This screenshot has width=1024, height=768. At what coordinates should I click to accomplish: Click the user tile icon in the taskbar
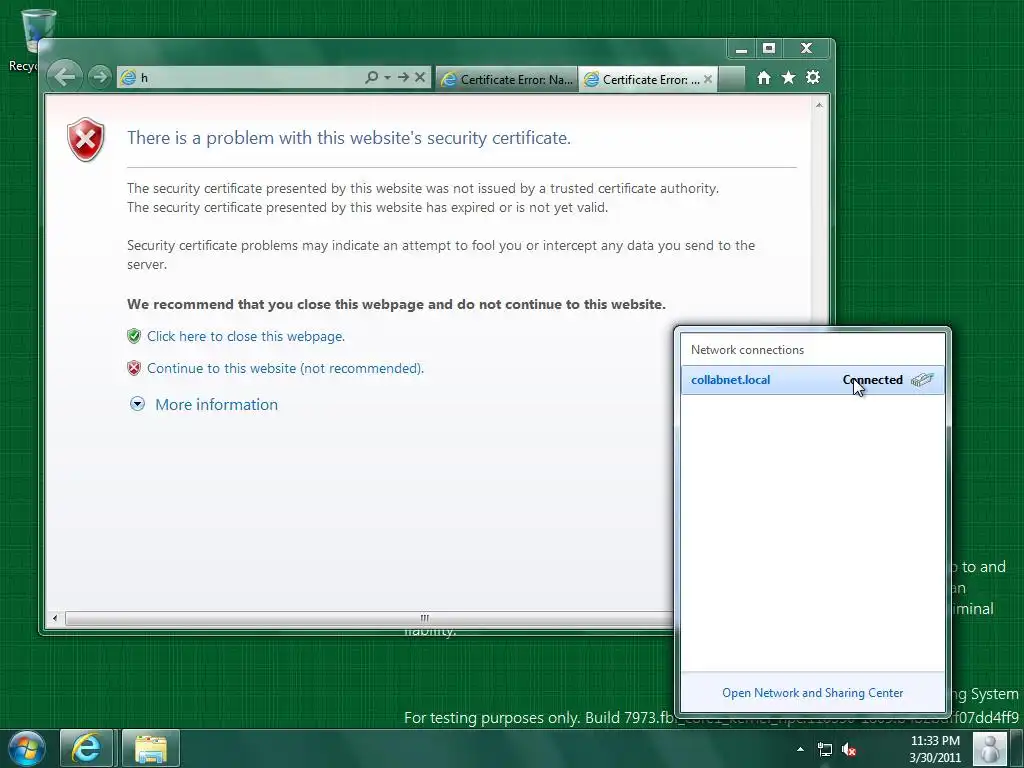tap(990, 748)
